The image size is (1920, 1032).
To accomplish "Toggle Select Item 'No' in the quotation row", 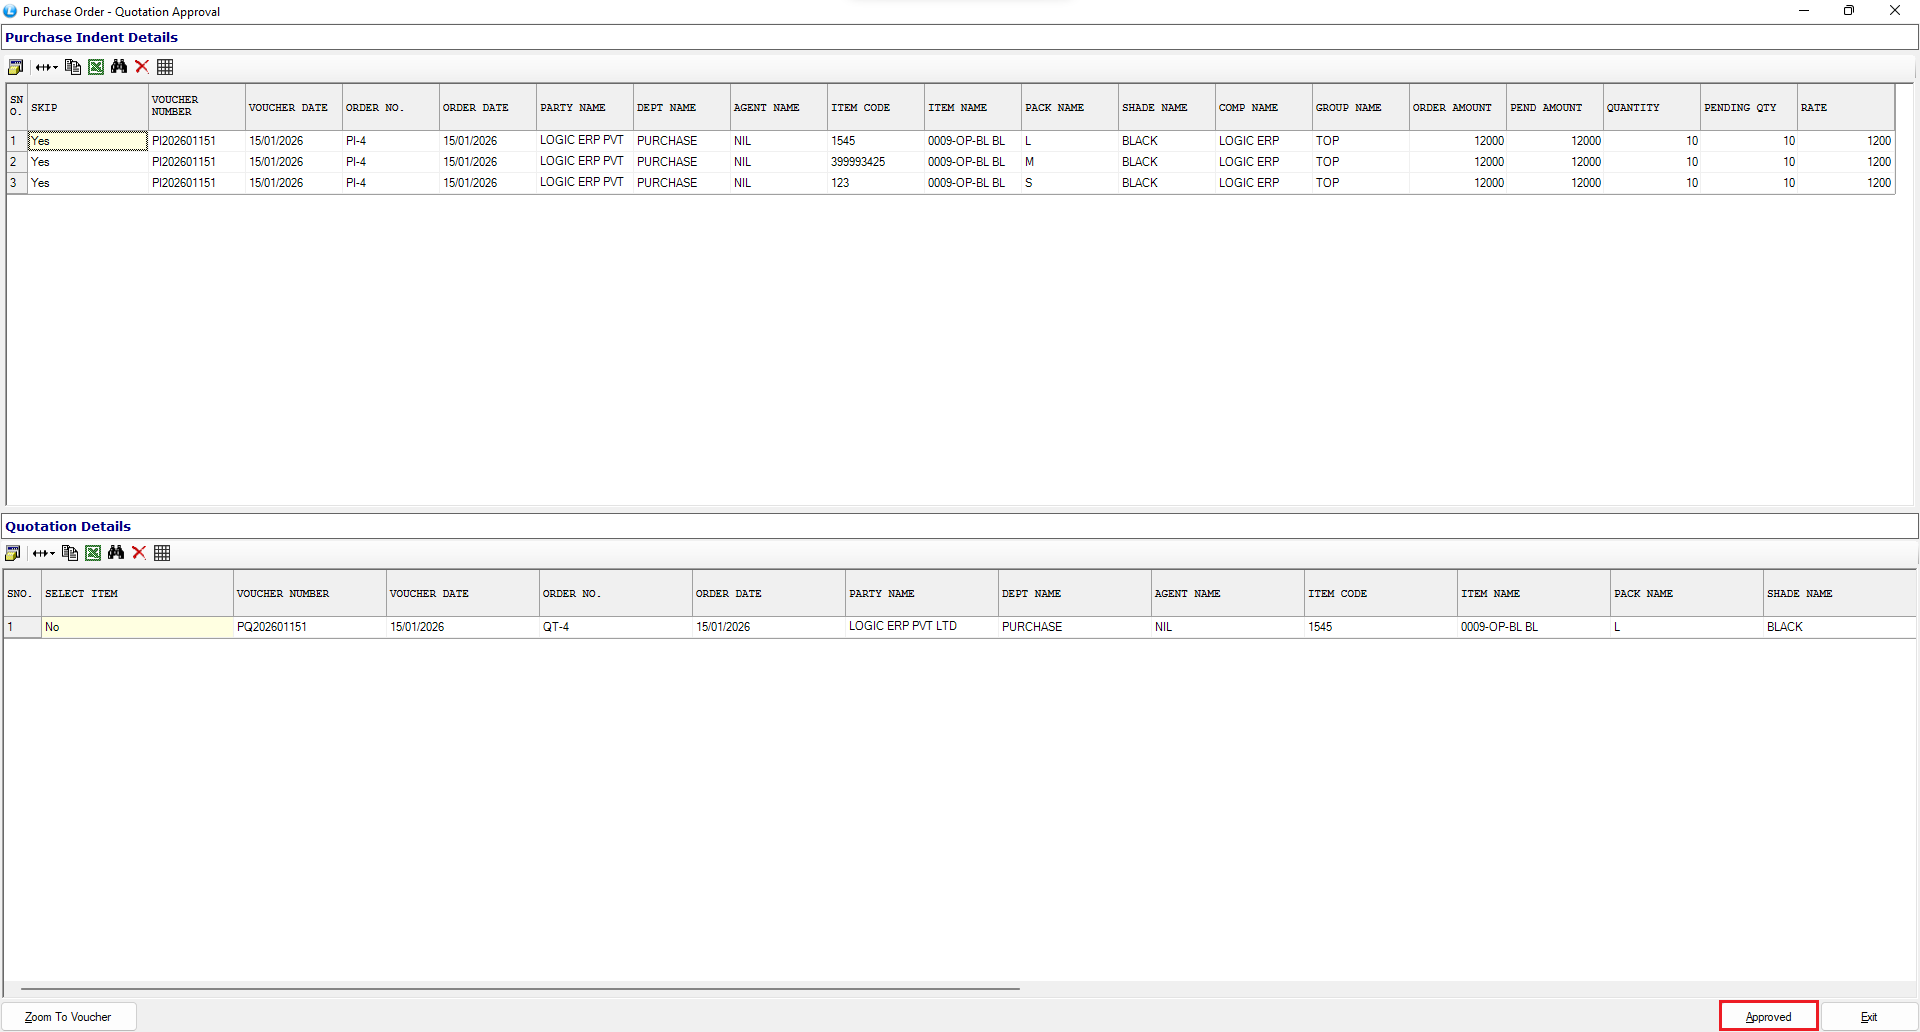I will [x=136, y=627].
